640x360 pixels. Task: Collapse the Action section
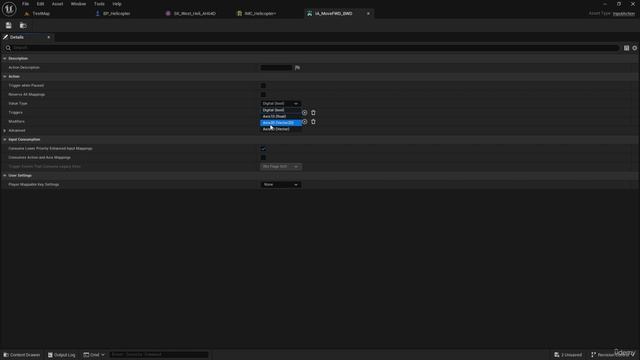pos(4,77)
